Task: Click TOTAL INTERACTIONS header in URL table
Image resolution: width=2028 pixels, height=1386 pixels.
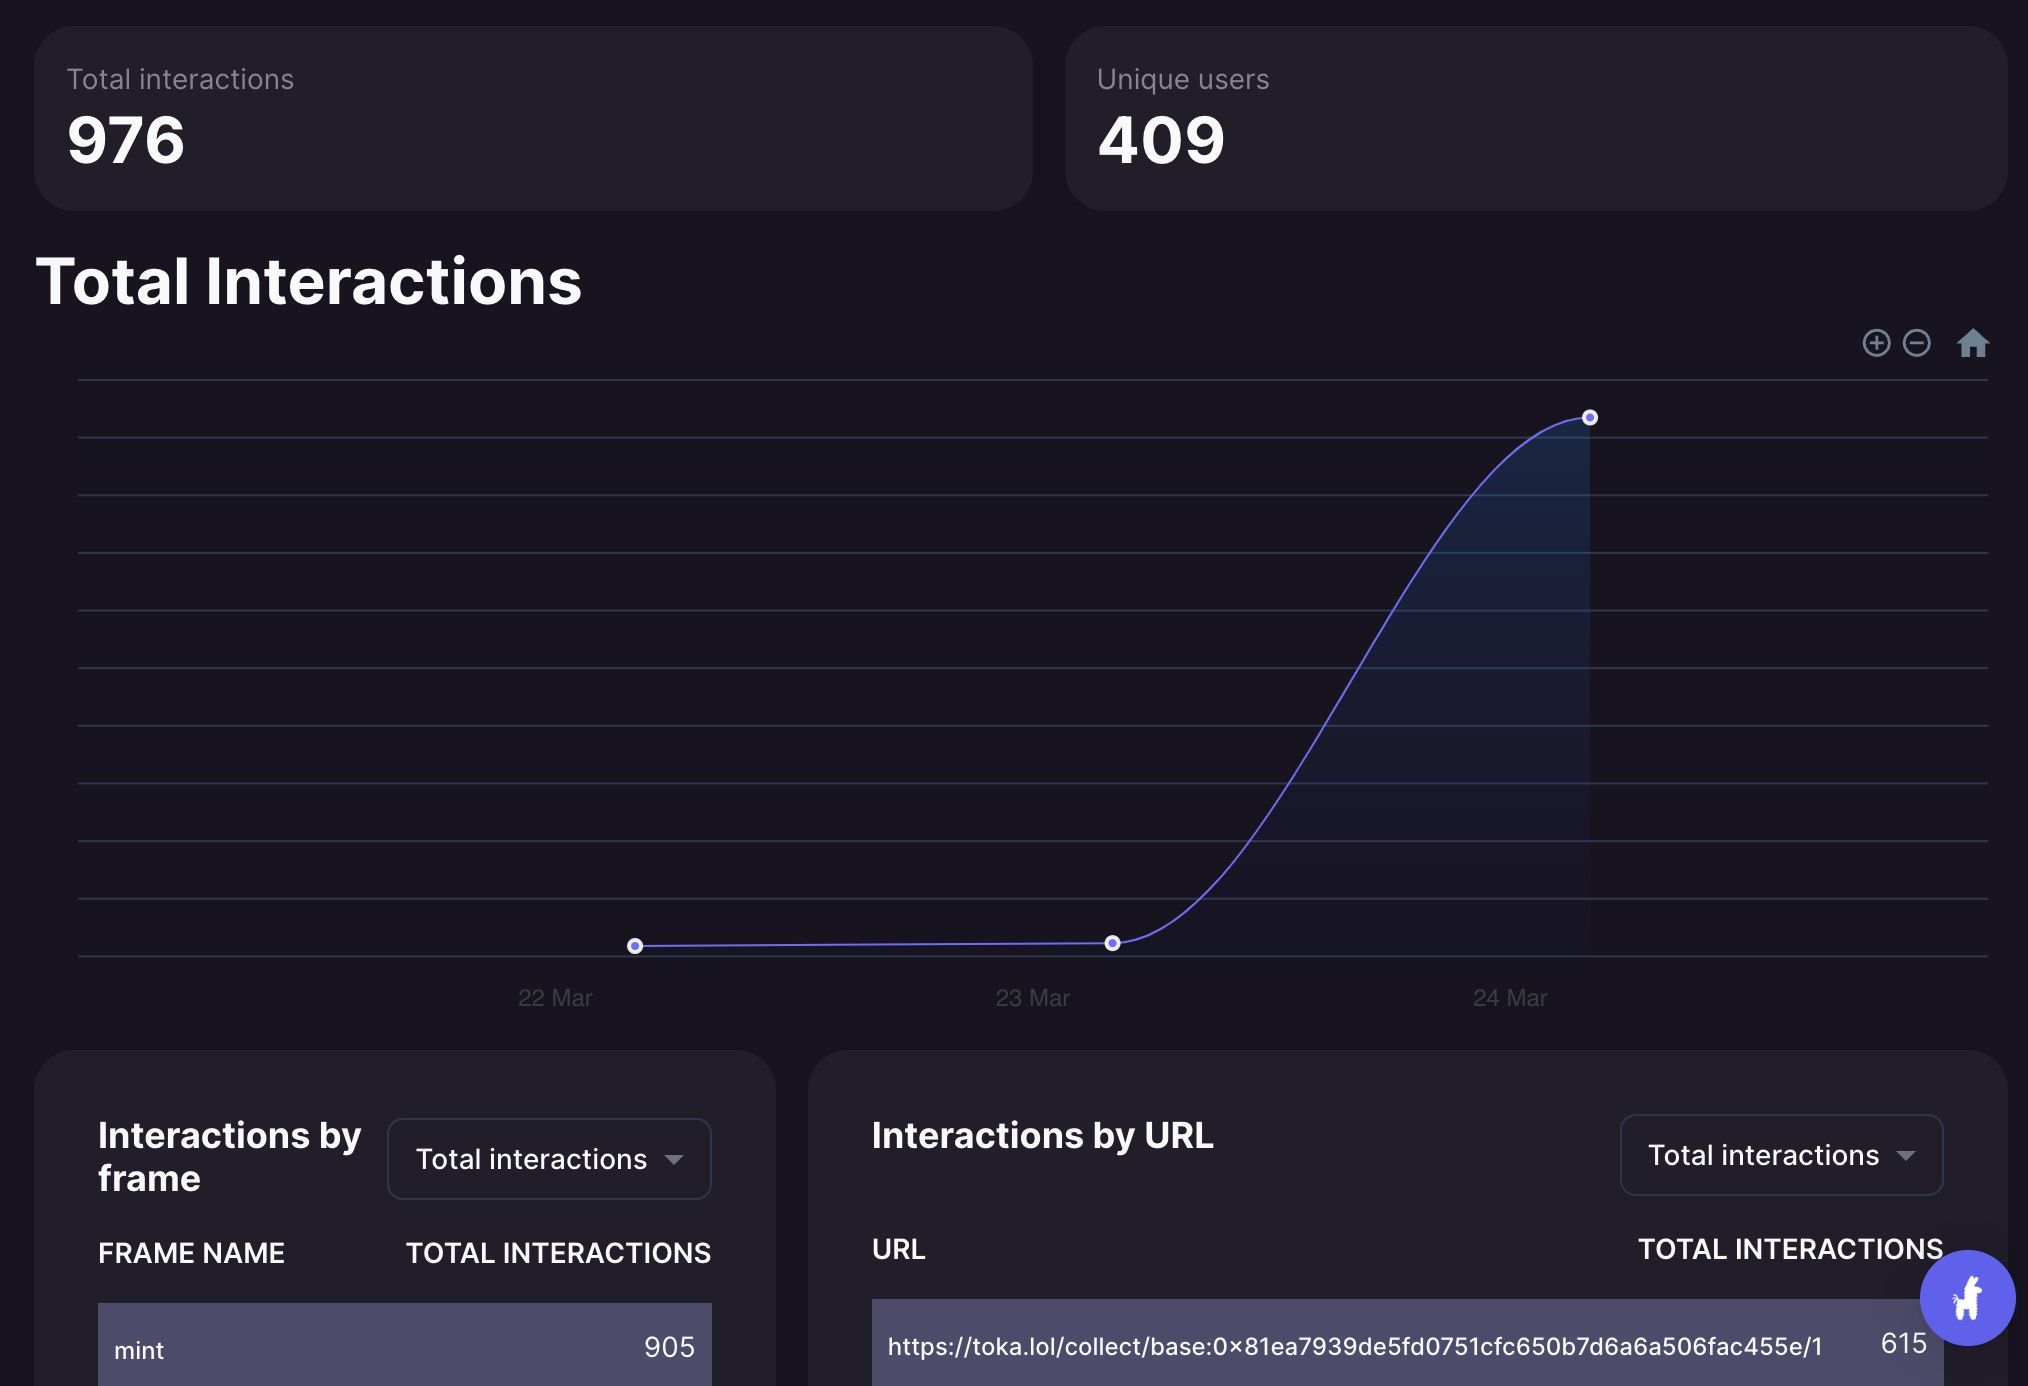Action: point(1790,1248)
